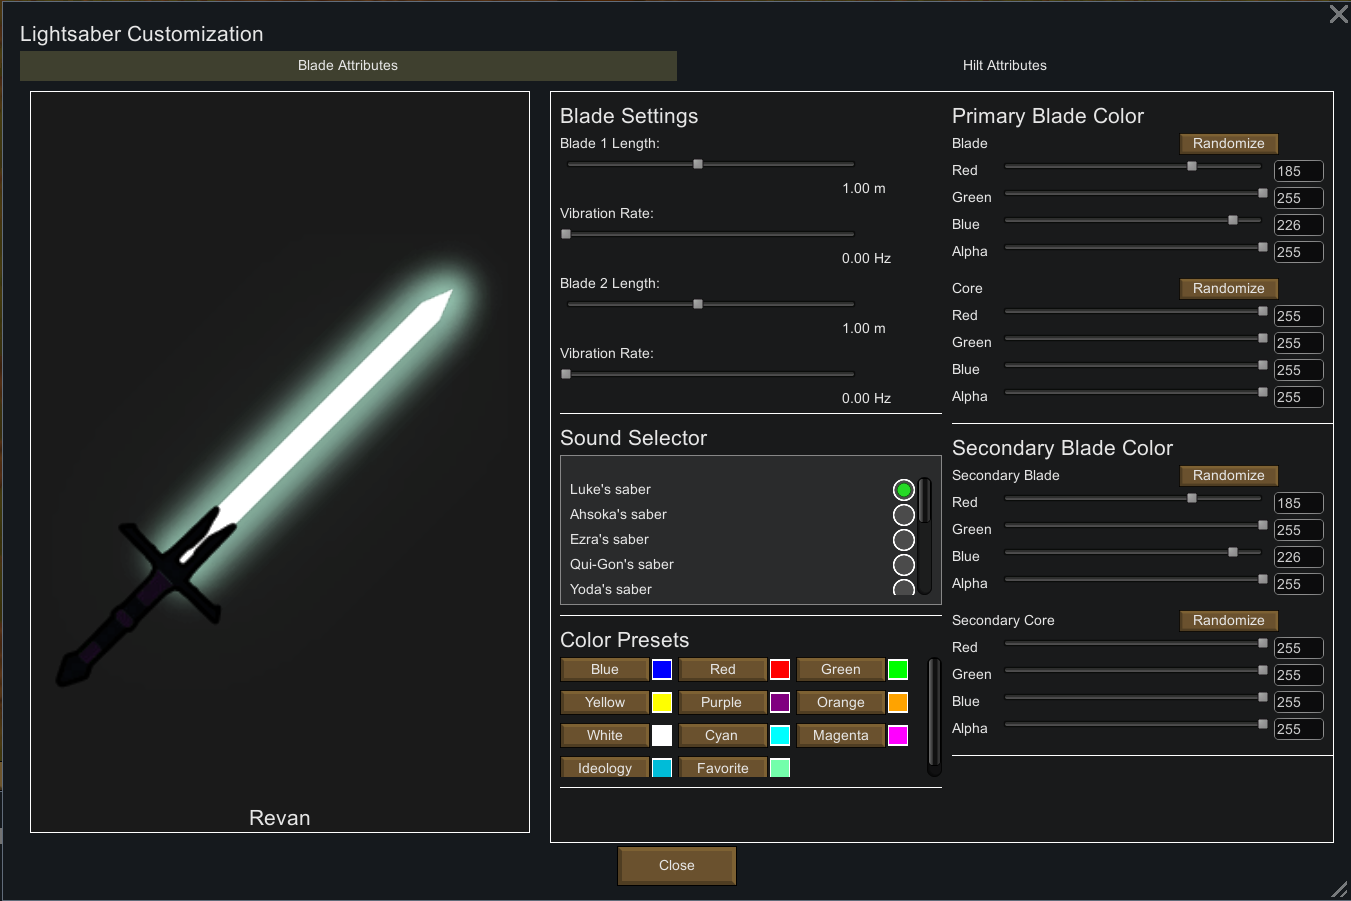Click the purple color swatch
Viewport: 1351px width, 901px height.
pos(780,702)
